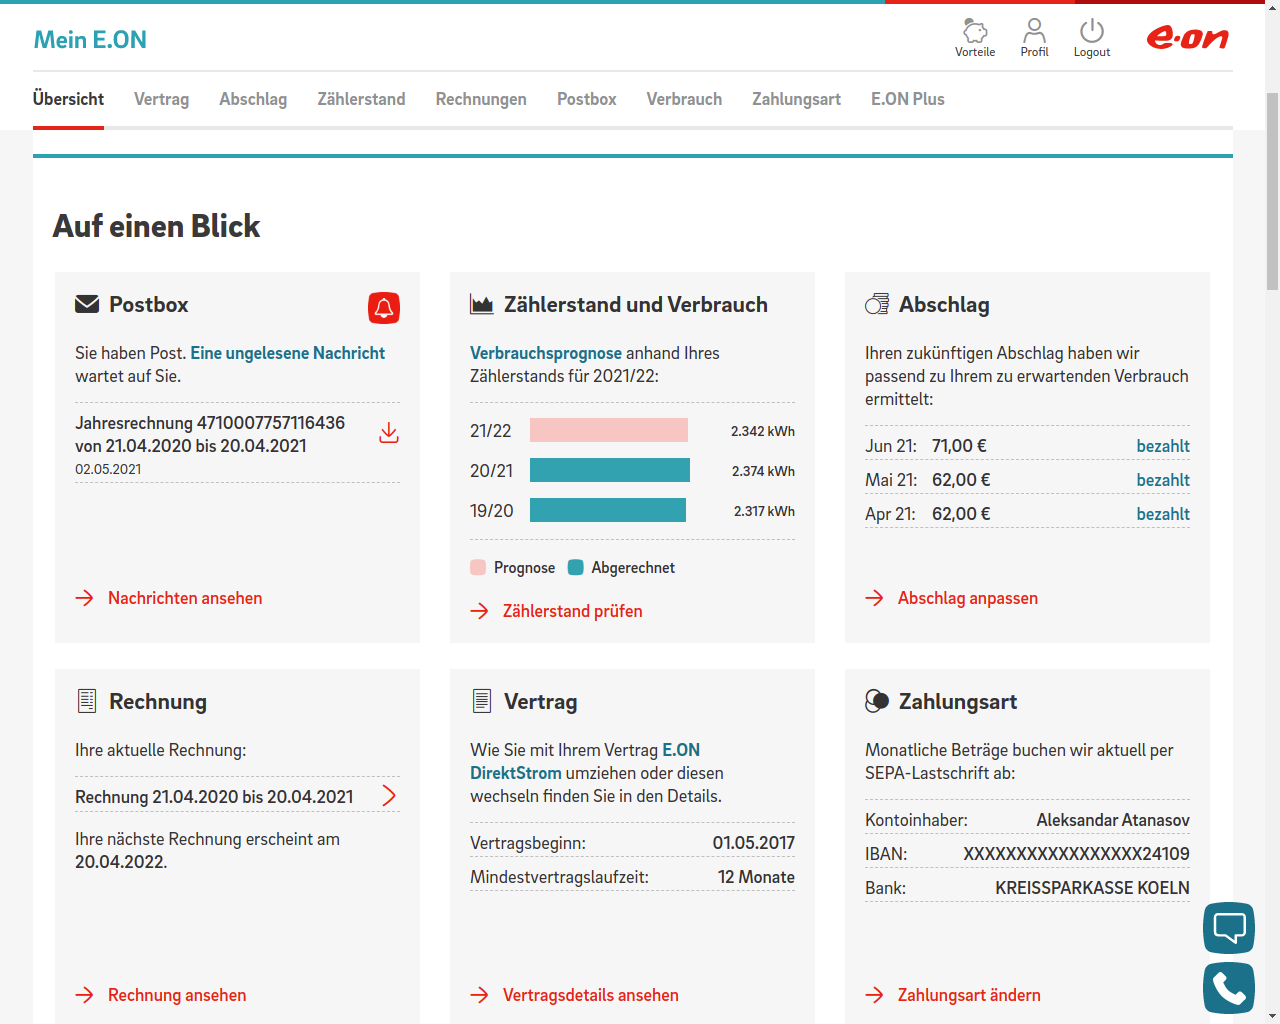Screen dimensions: 1280x1024
Task: Click bezahlt status for Mai 21
Action: [x=1163, y=480]
